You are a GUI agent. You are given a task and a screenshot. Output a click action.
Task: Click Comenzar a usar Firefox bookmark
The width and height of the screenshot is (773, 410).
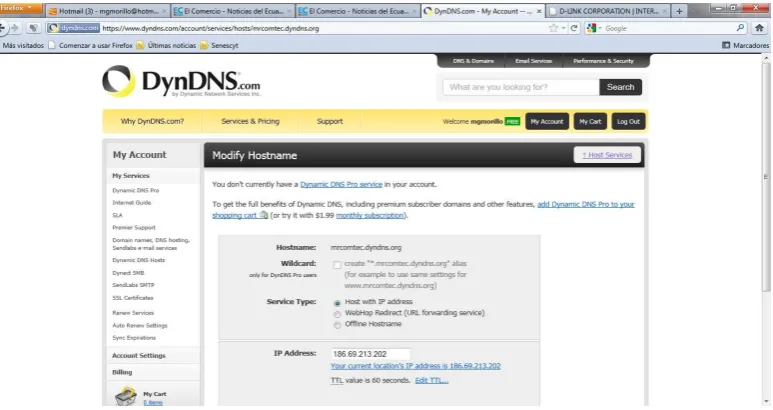91,45
